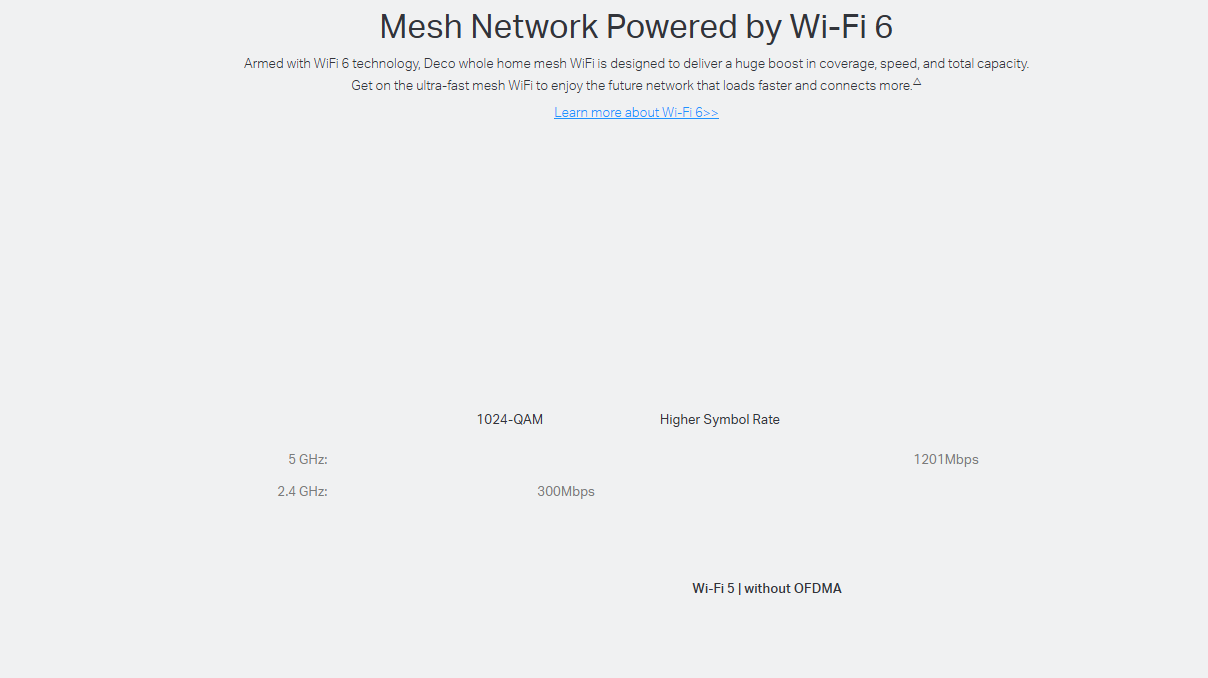Screen dimensions: 1208x678
Task: Open the Learn more about Wi-Fi 6 link
Action: tap(636, 113)
